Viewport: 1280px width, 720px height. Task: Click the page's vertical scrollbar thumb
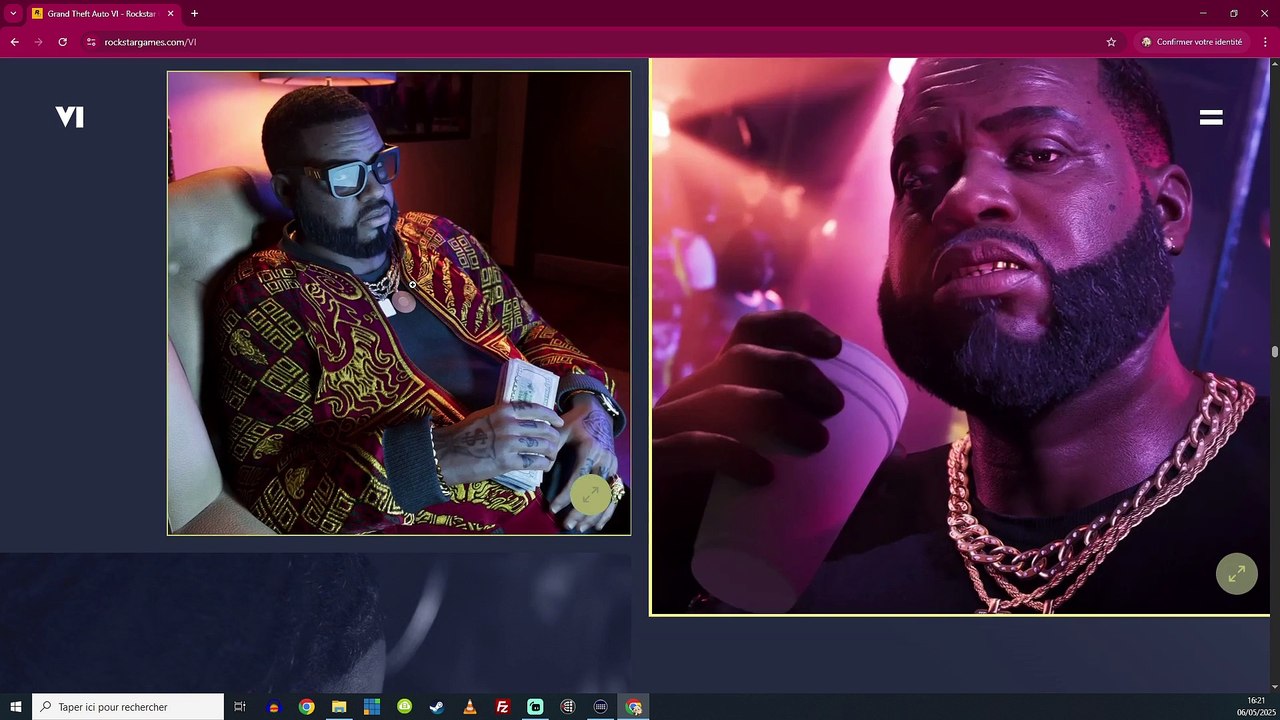[1274, 352]
